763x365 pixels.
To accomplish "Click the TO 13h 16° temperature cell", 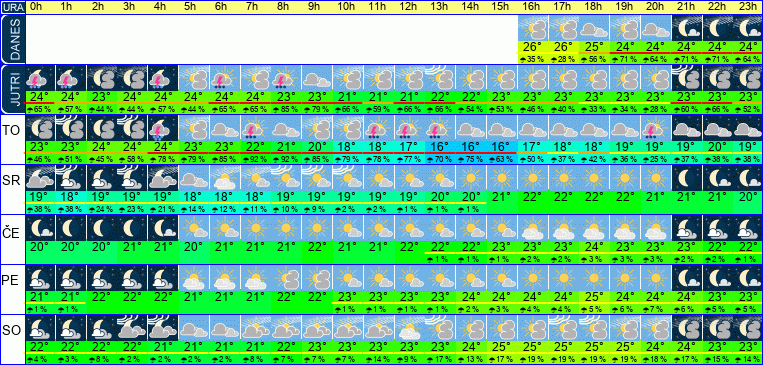I will pos(439,146).
